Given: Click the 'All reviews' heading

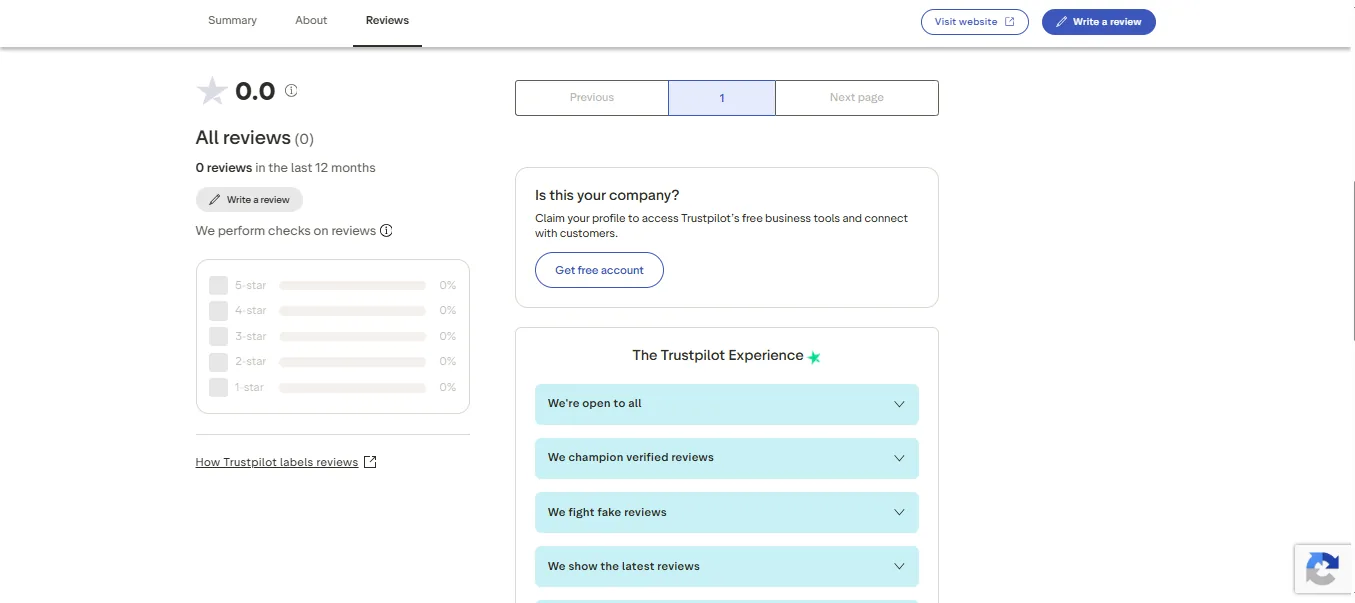Looking at the screenshot, I should [x=243, y=138].
